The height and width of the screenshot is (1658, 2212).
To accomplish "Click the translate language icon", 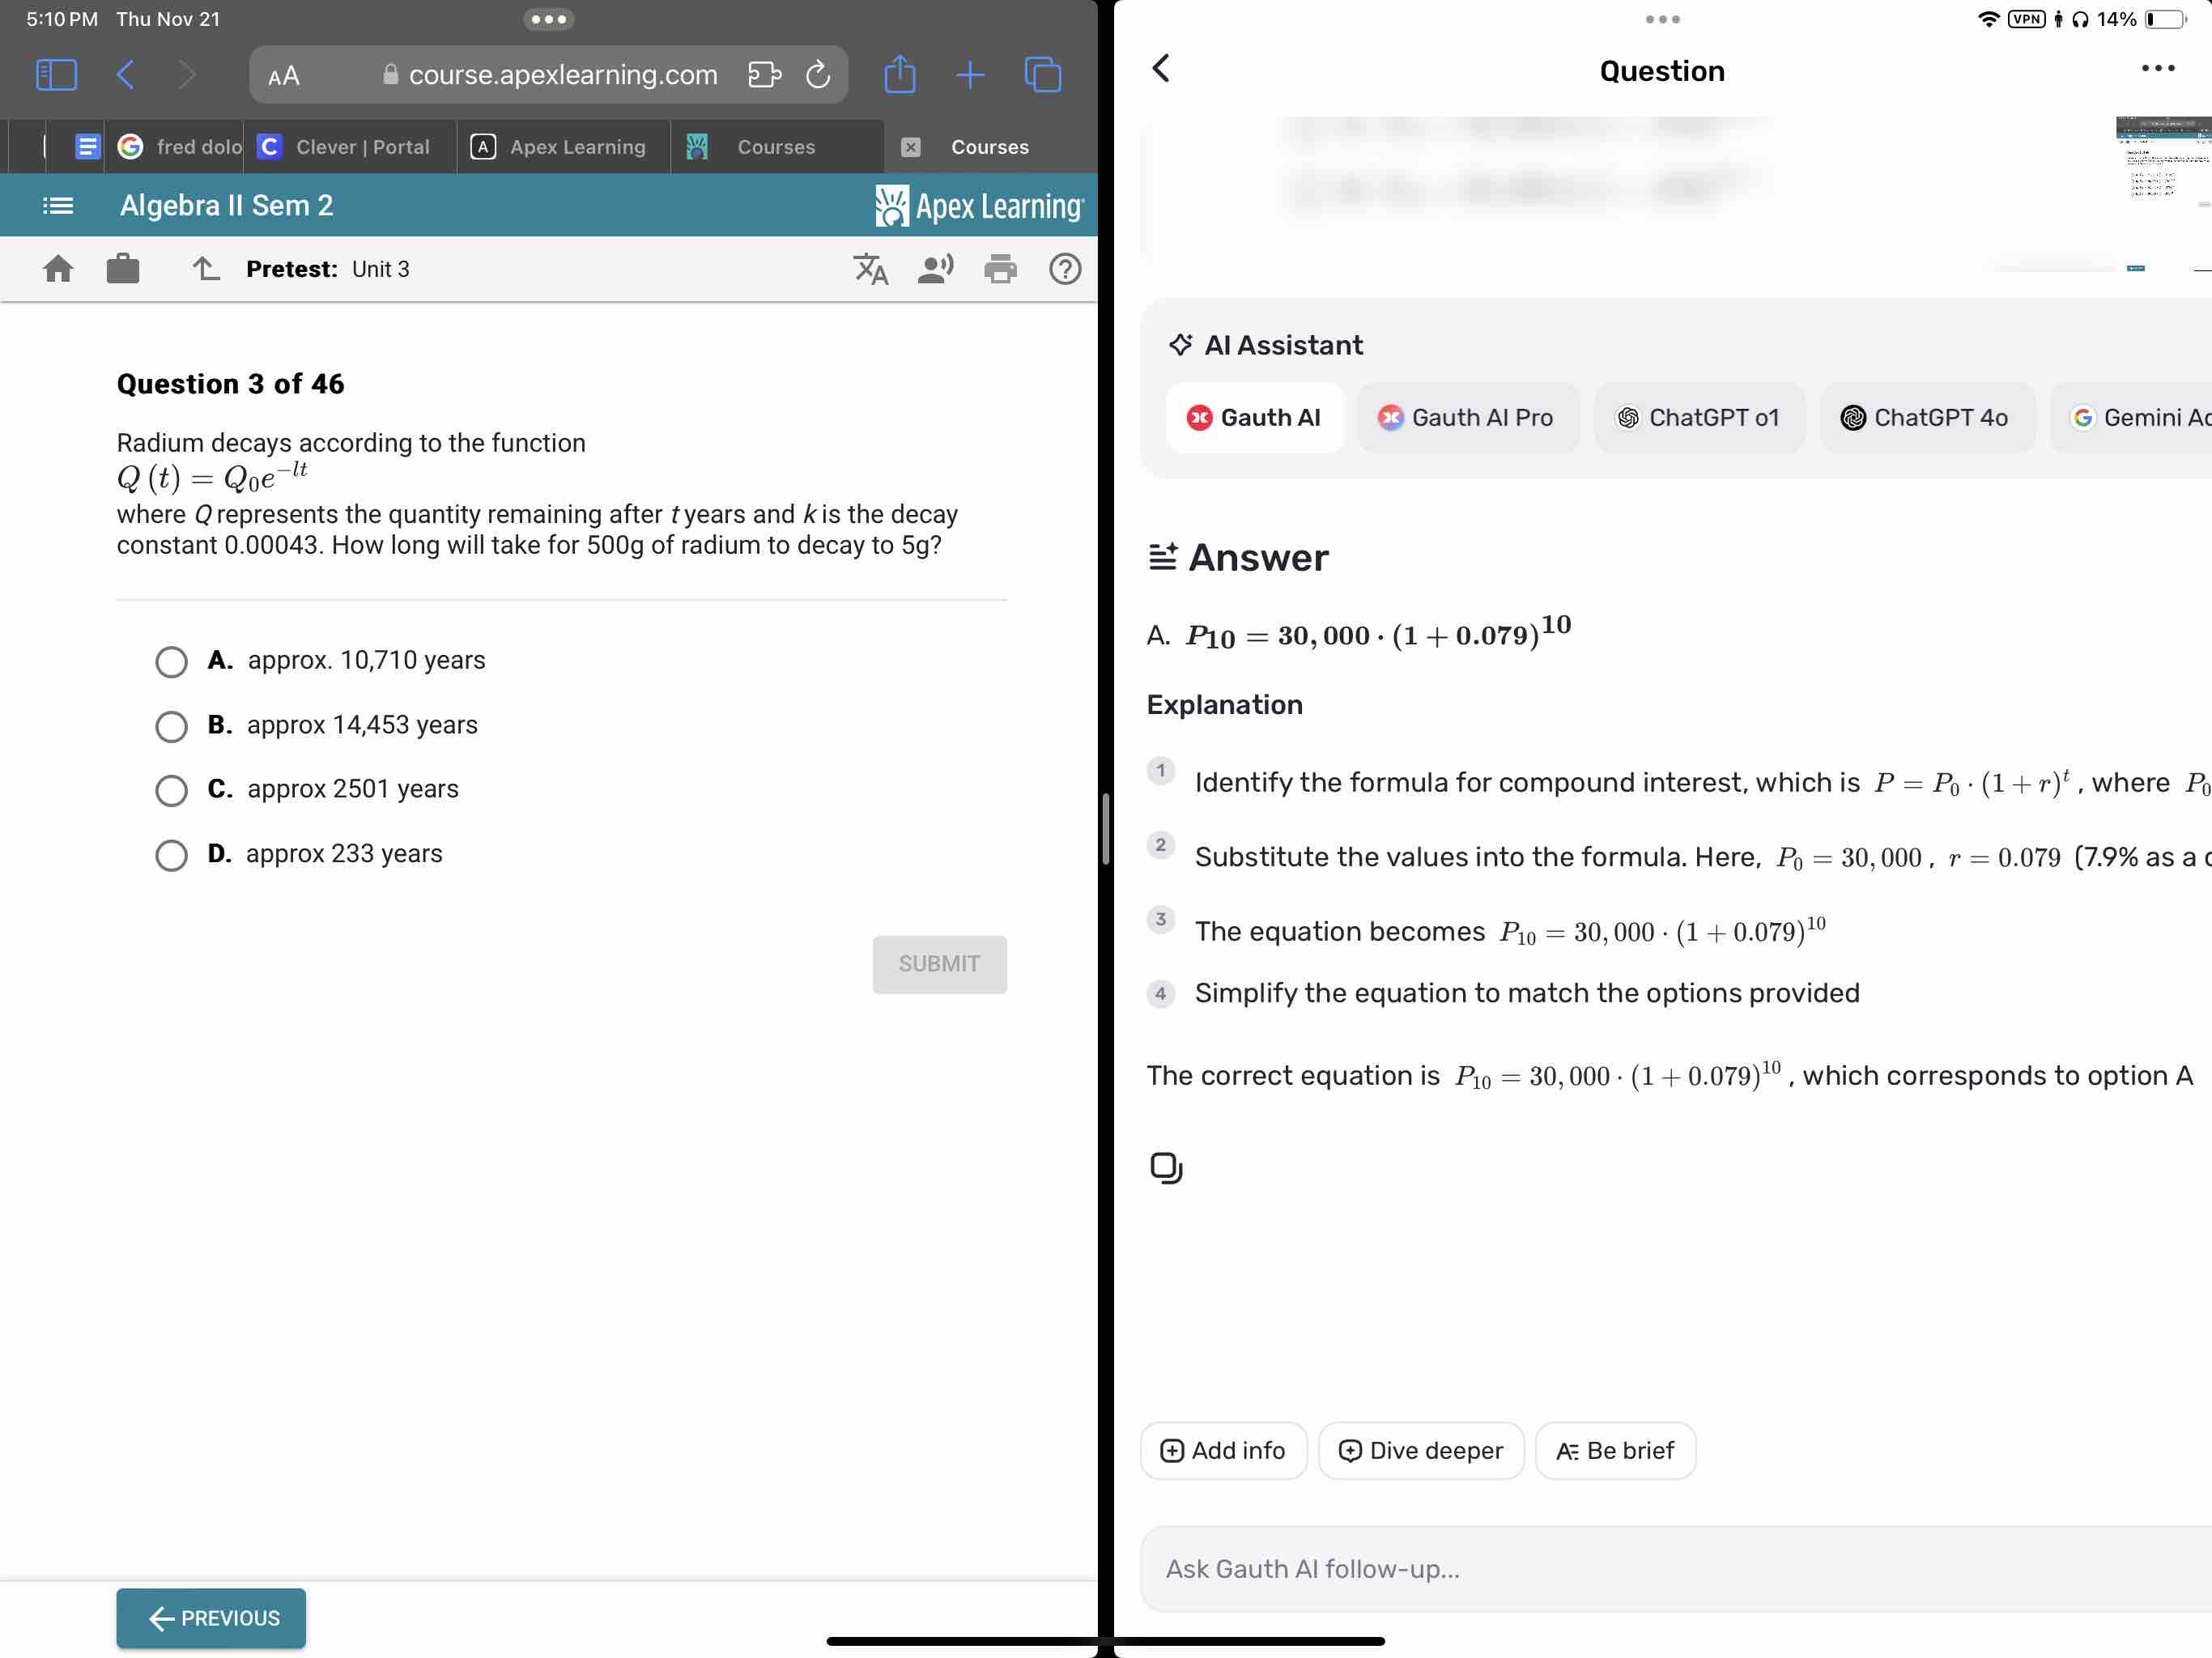I will (867, 270).
